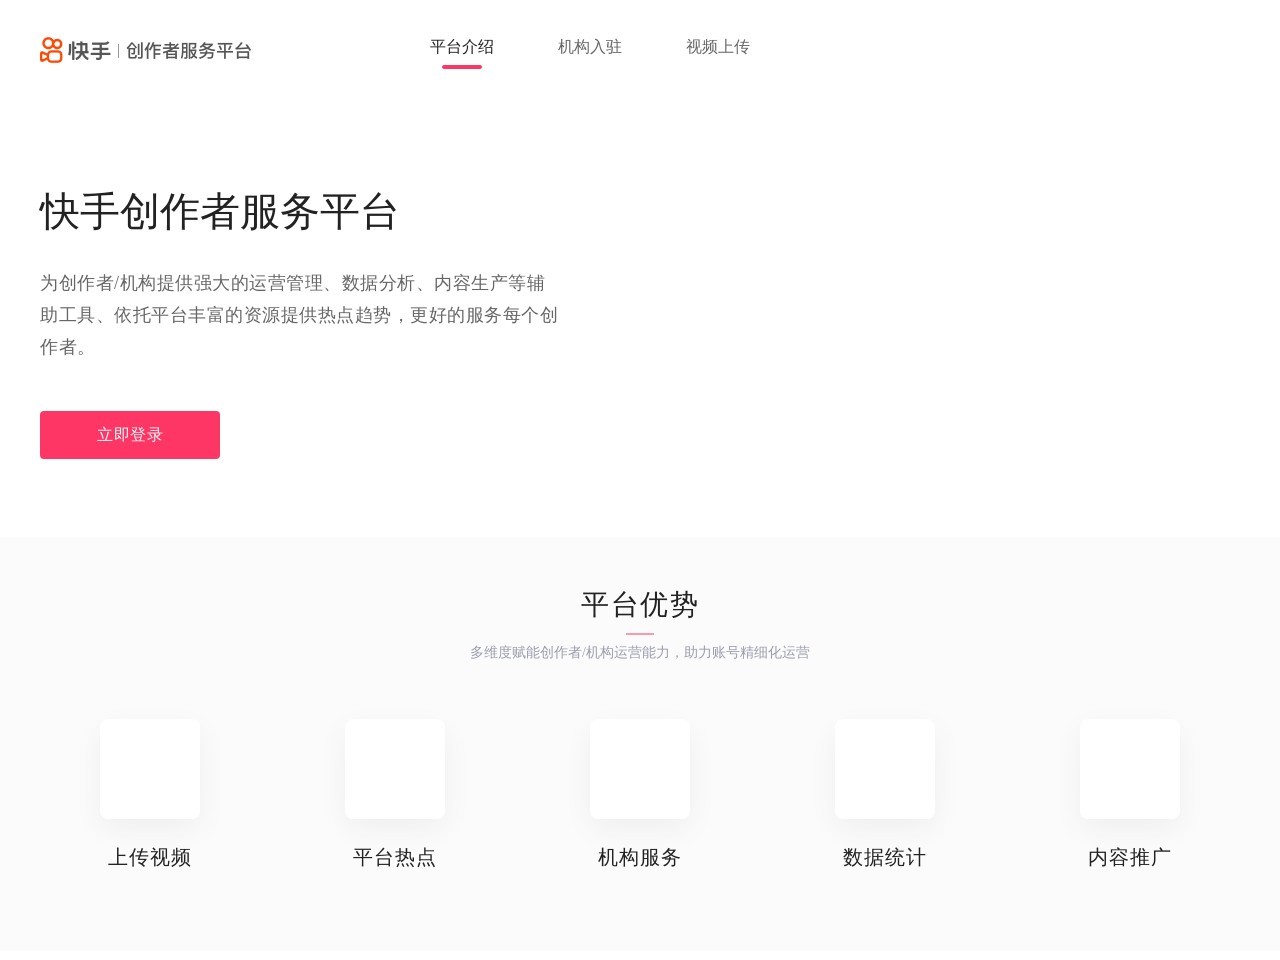1280x960 pixels.
Task: Click the 立即登录 button
Action: pyautogui.click(x=130, y=435)
